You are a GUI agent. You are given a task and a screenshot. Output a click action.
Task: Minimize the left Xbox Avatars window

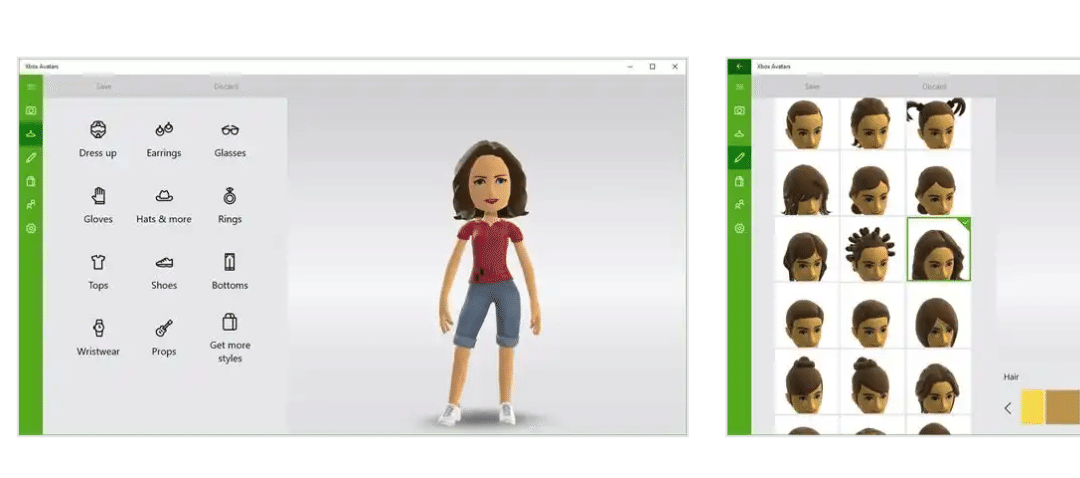click(x=630, y=67)
